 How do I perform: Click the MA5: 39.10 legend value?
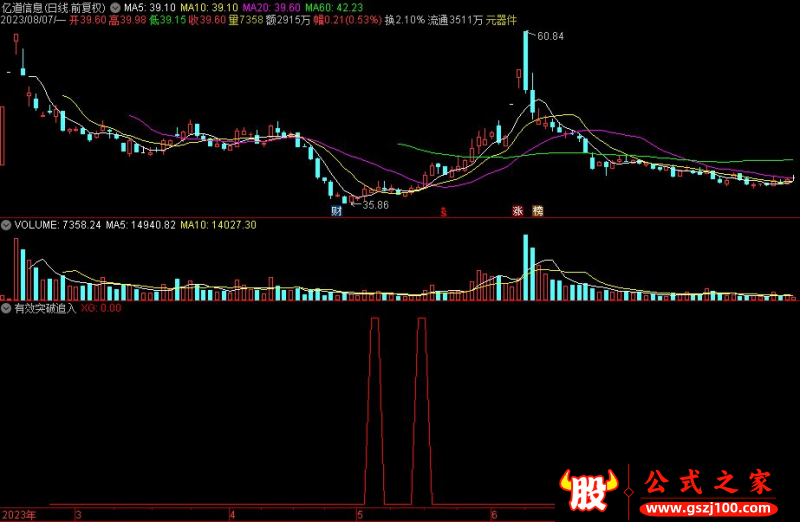[149, 8]
